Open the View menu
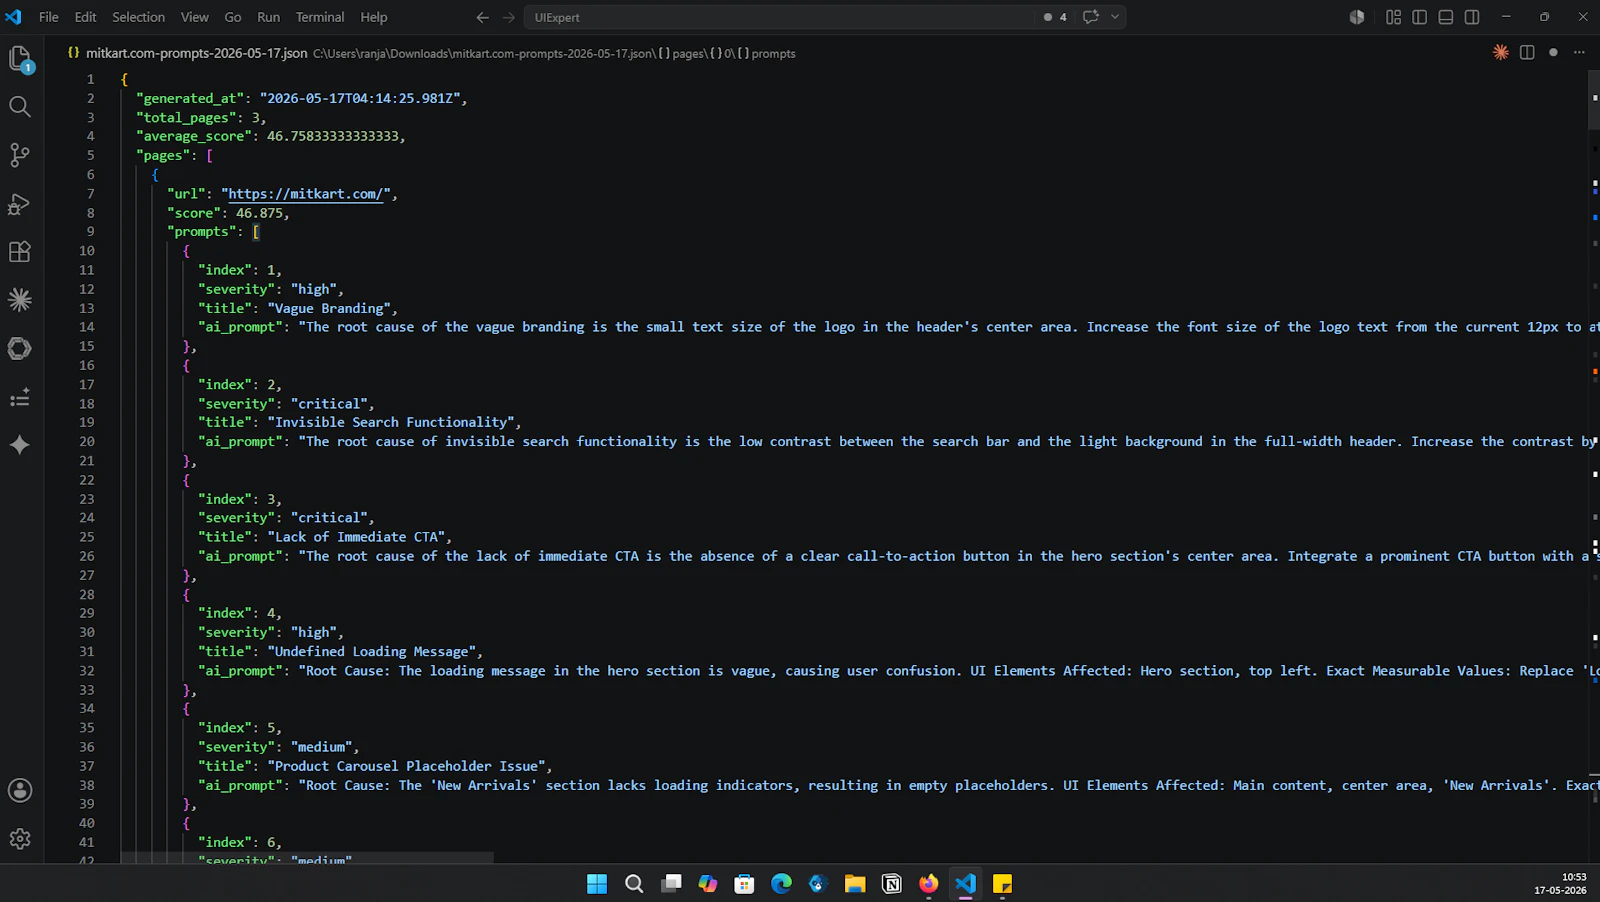The height and width of the screenshot is (902, 1600). tap(194, 17)
